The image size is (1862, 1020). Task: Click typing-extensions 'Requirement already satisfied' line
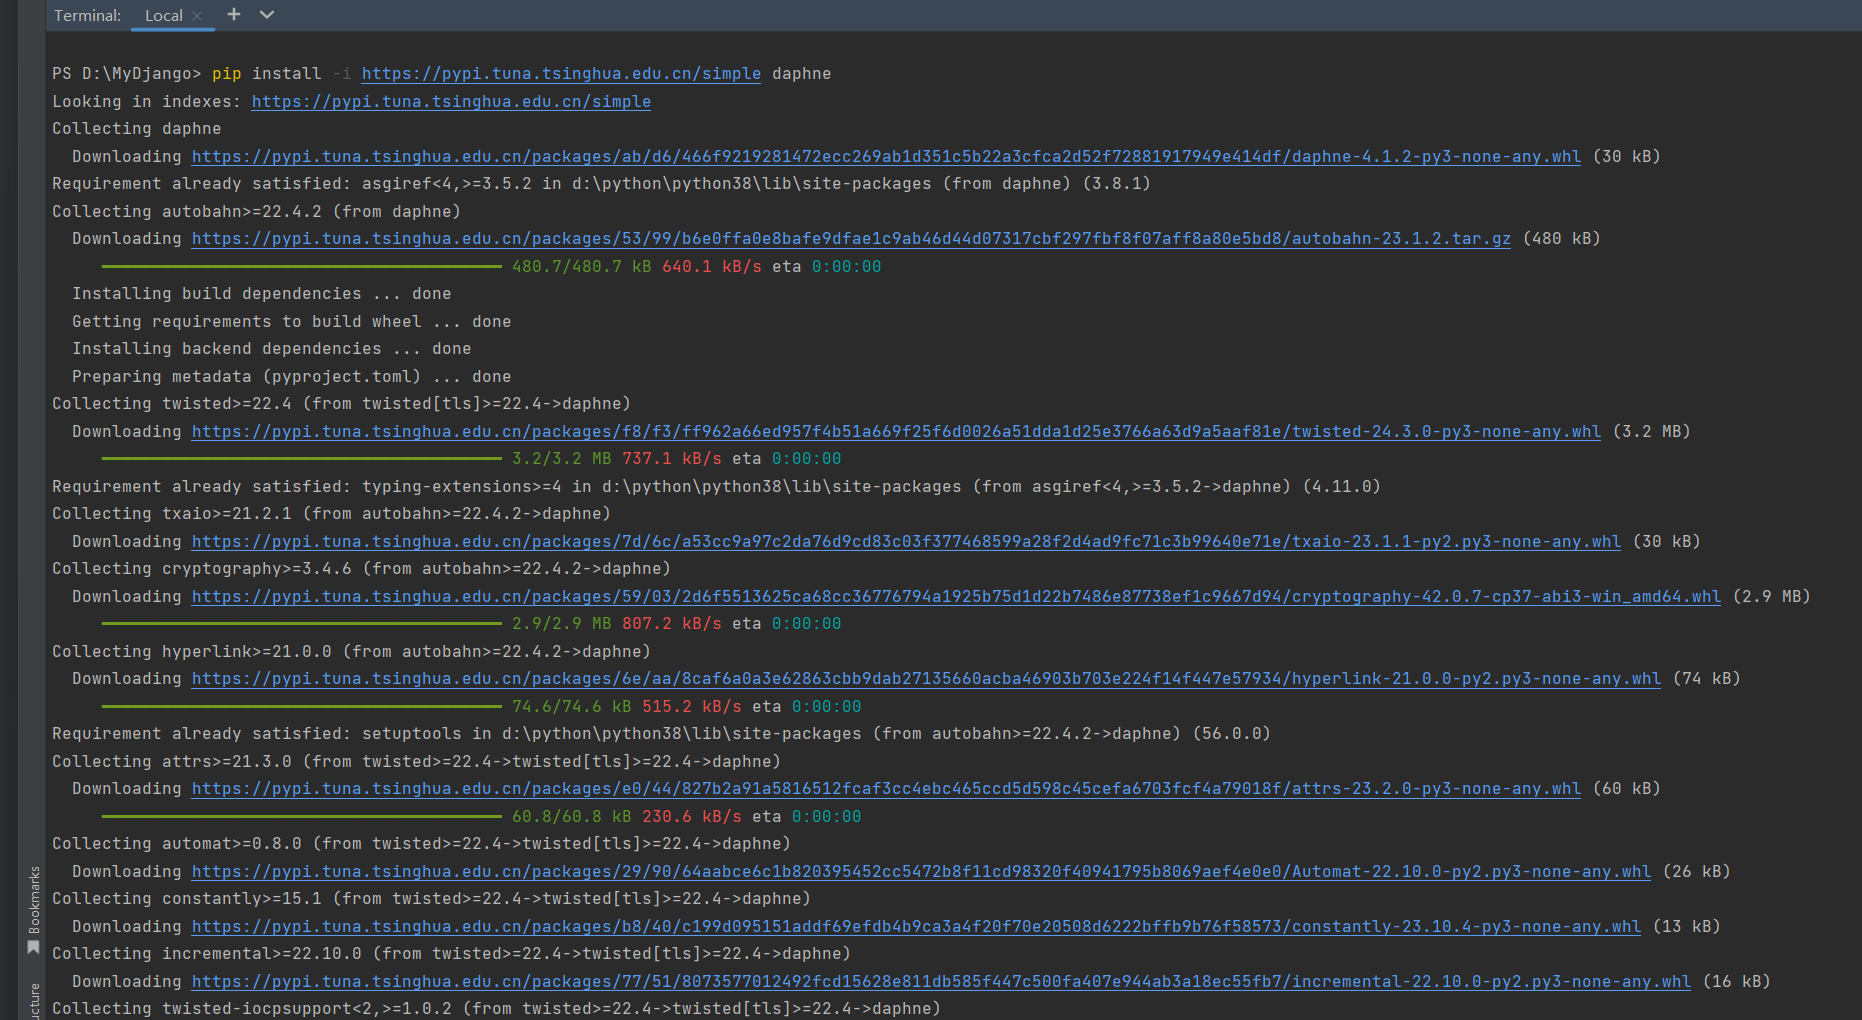click(x=716, y=487)
